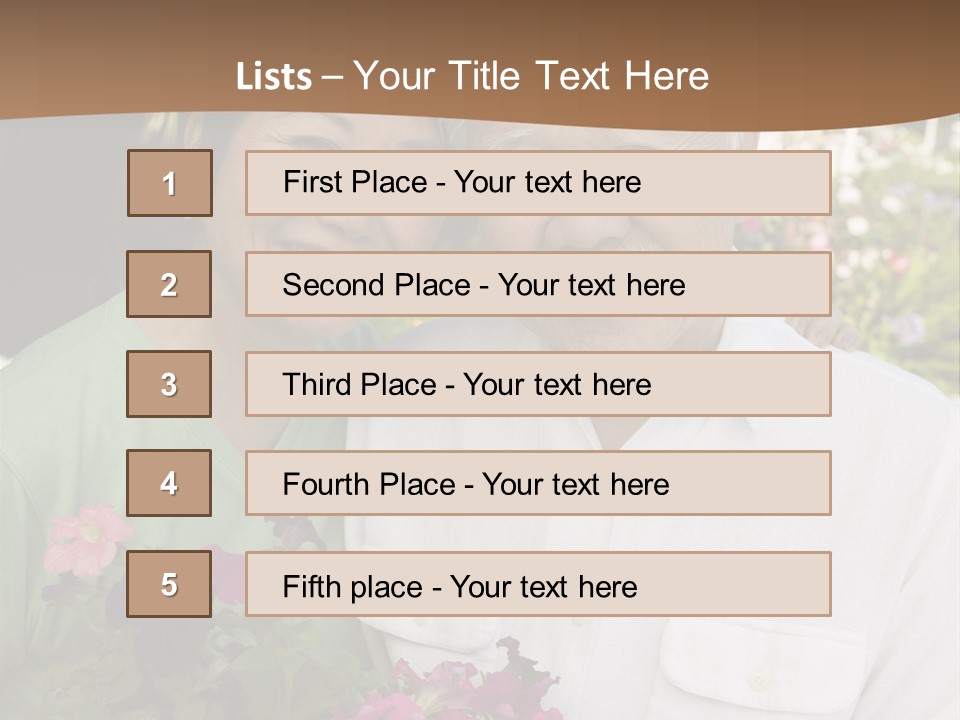Click the "Fourth Place" text box
This screenshot has width=960, height=720.
point(538,483)
